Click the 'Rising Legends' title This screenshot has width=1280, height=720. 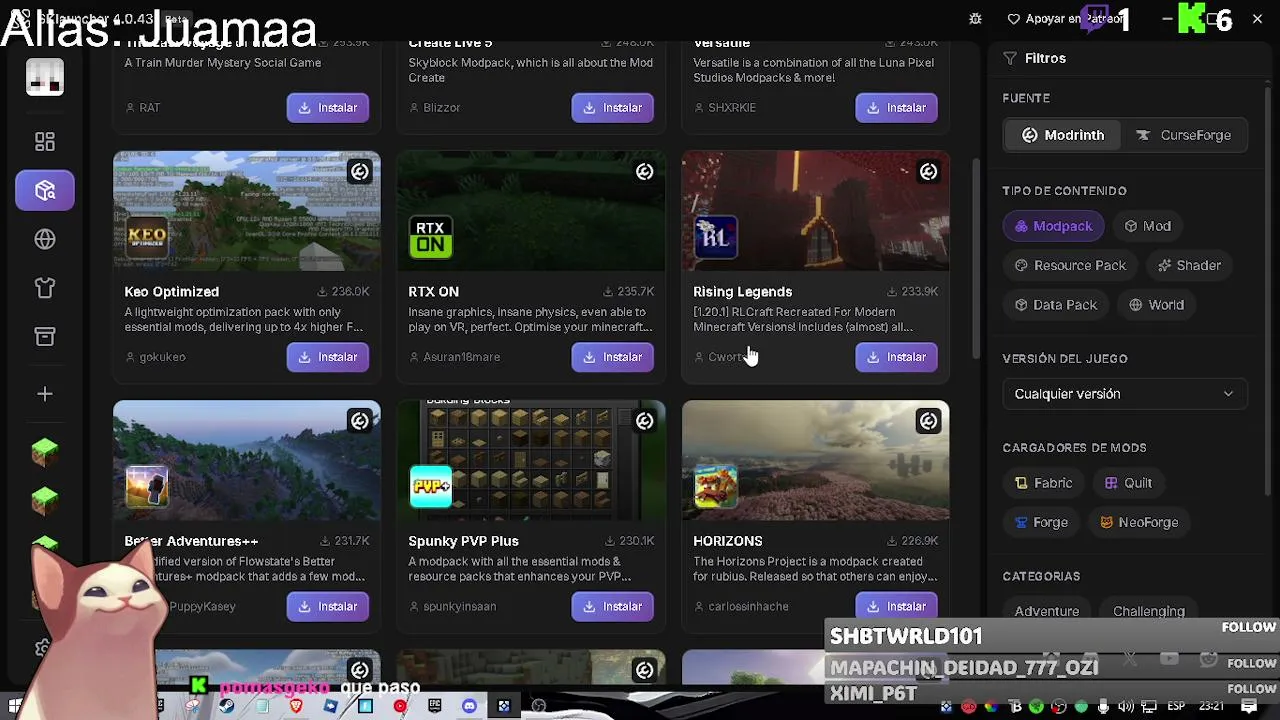pyautogui.click(x=742, y=291)
